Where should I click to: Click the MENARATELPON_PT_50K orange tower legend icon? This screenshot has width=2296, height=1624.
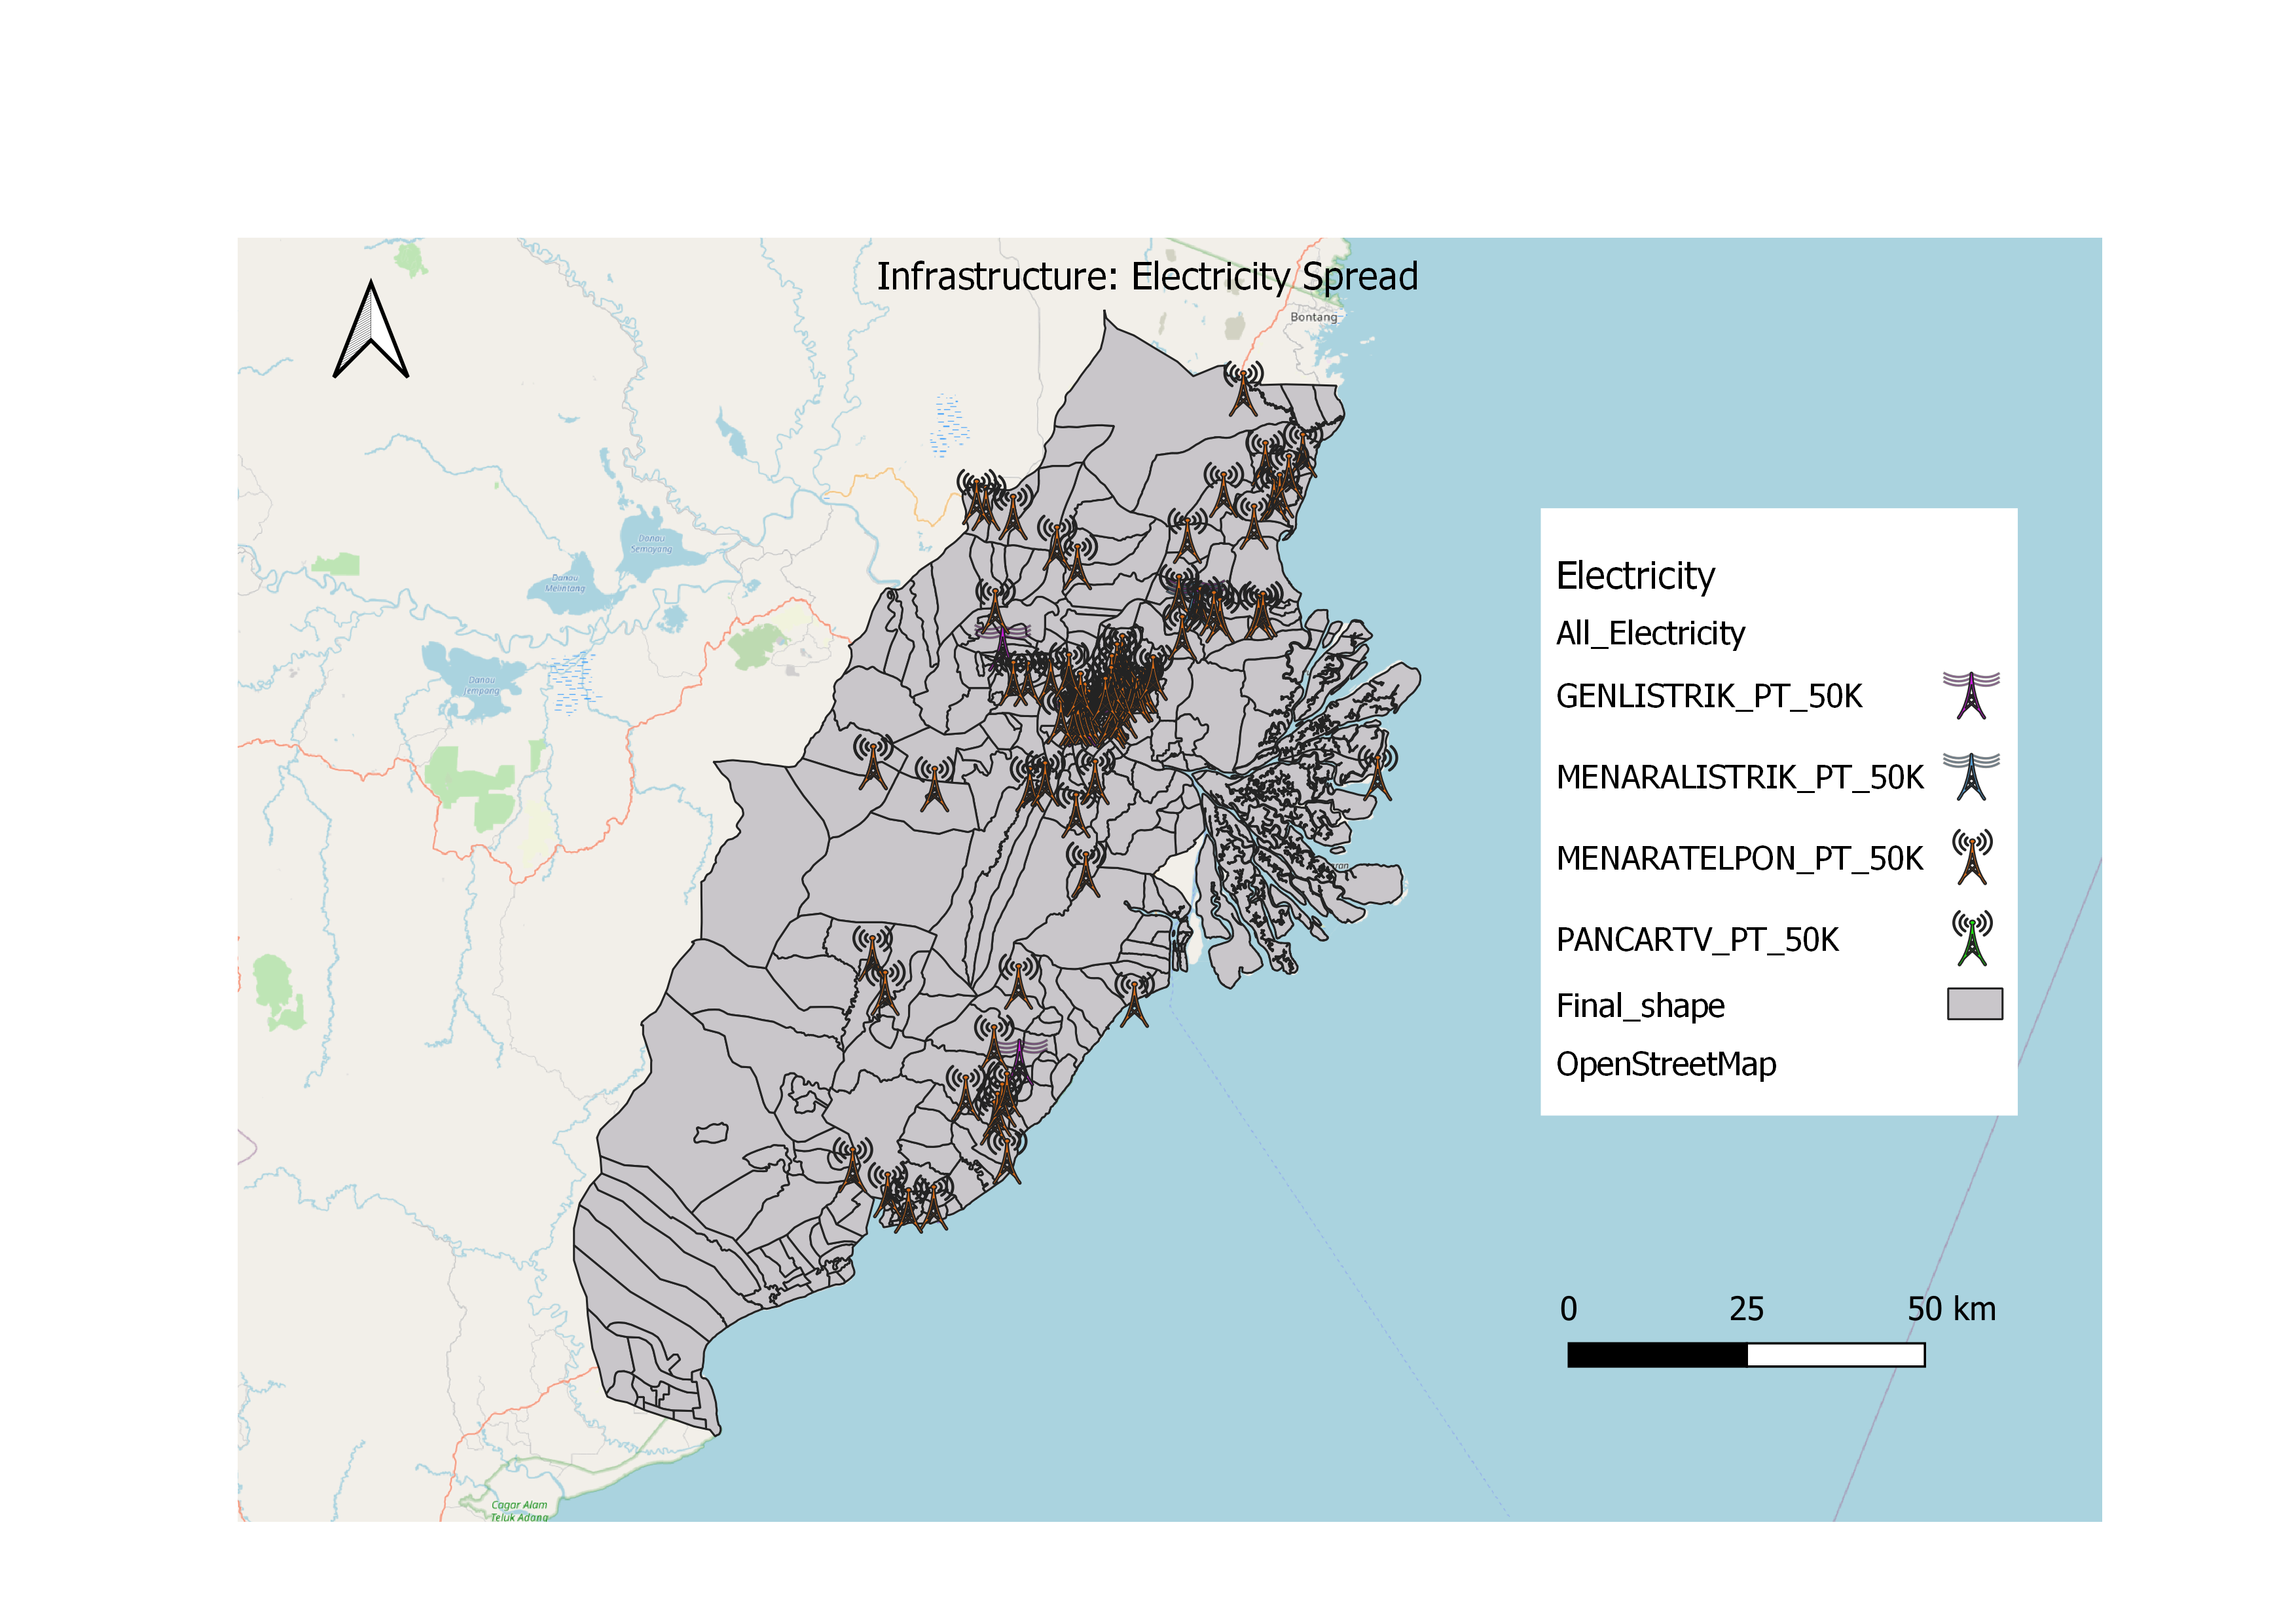[x=1971, y=858]
